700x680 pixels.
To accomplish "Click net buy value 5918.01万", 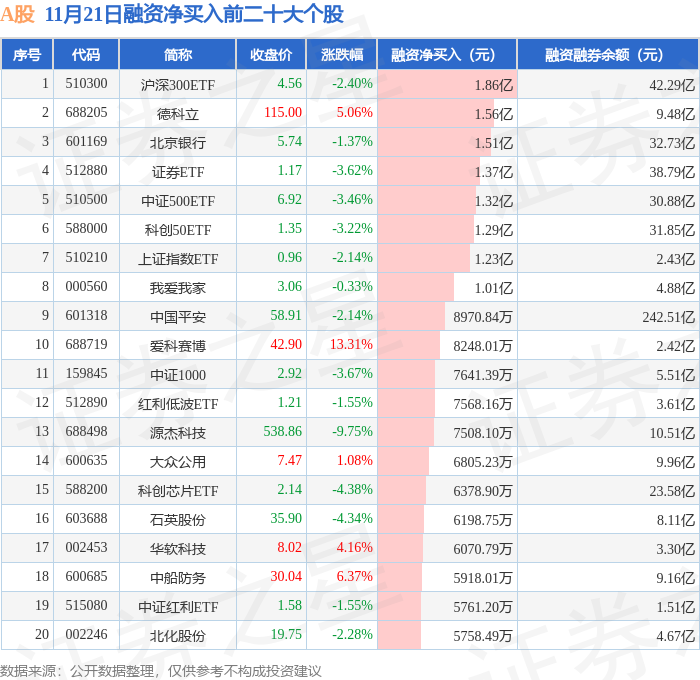I will [x=483, y=578].
